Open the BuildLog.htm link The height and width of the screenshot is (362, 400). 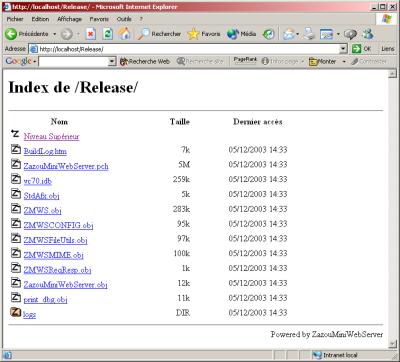(45, 151)
